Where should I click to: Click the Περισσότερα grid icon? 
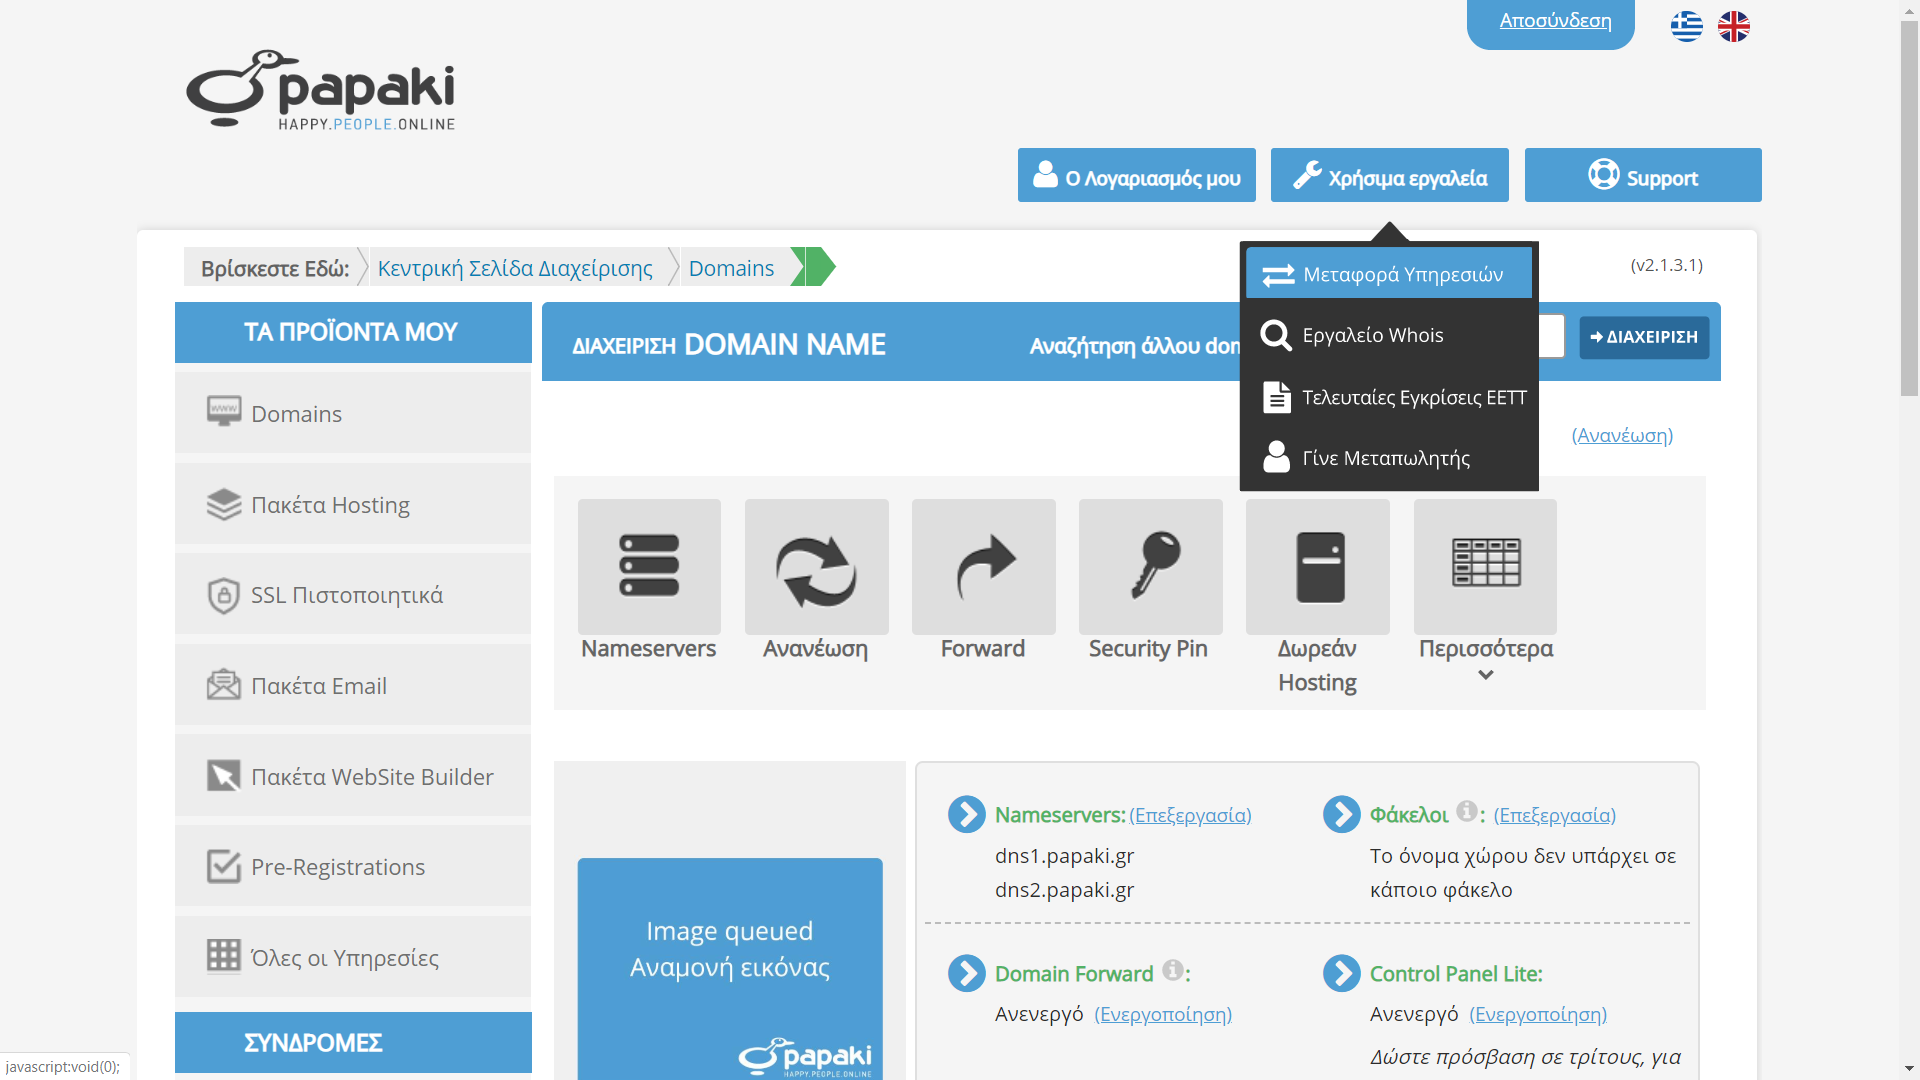tap(1485, 567)
